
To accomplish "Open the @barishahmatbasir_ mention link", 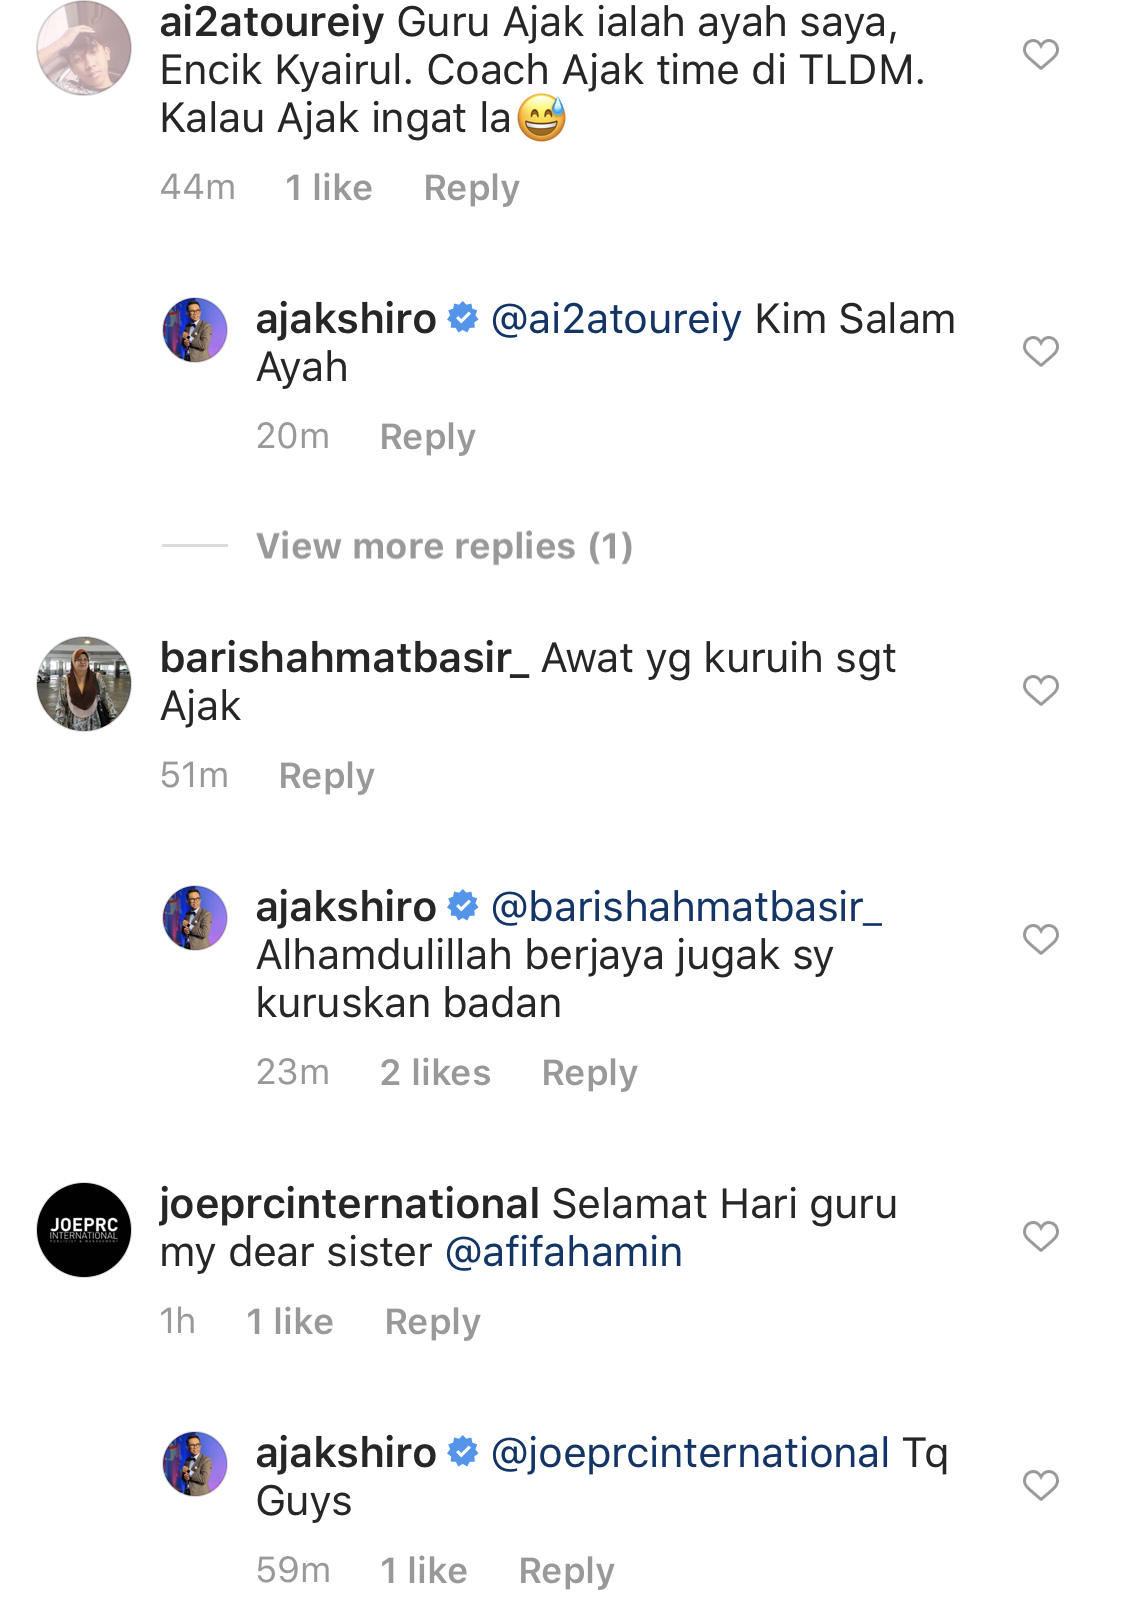I will pos(686,907).
